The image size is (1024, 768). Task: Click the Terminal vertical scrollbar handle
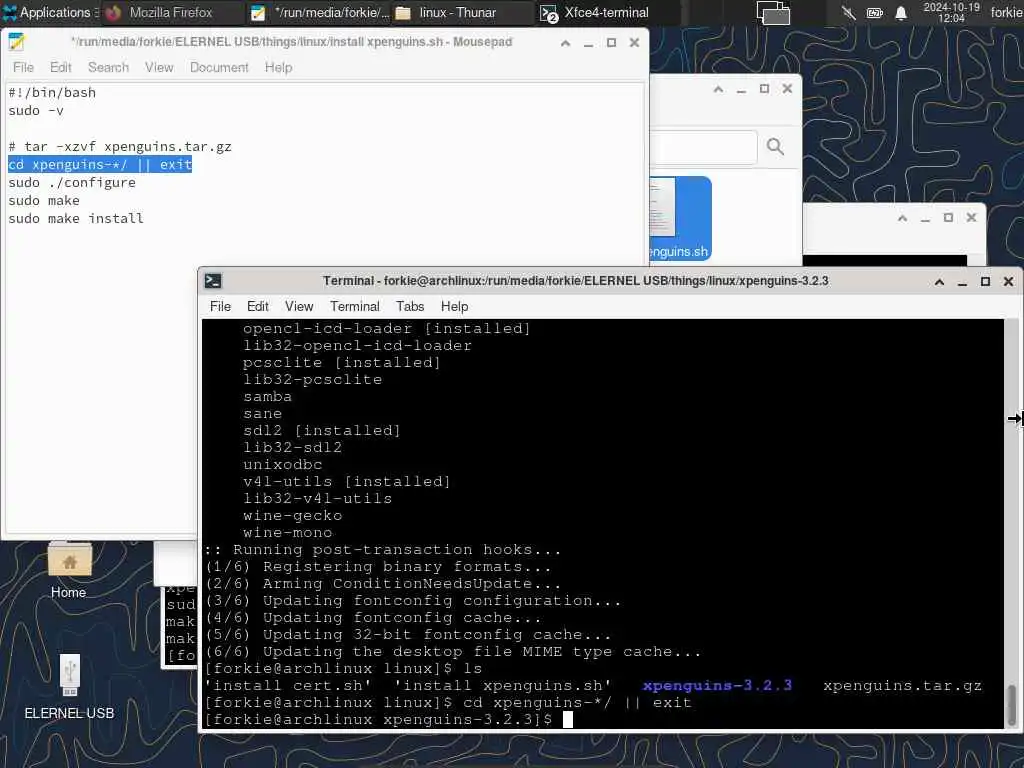[1012, 705]
